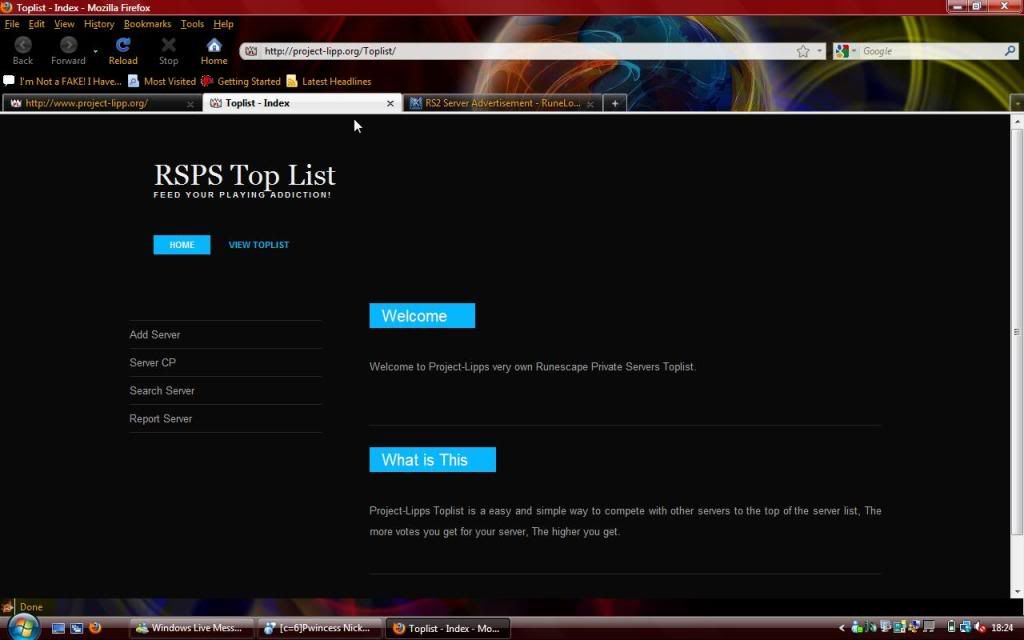The image size is (1024, 640).
Task: Open the address bar history dropdown arrow
Action: [x=820, y=51]
